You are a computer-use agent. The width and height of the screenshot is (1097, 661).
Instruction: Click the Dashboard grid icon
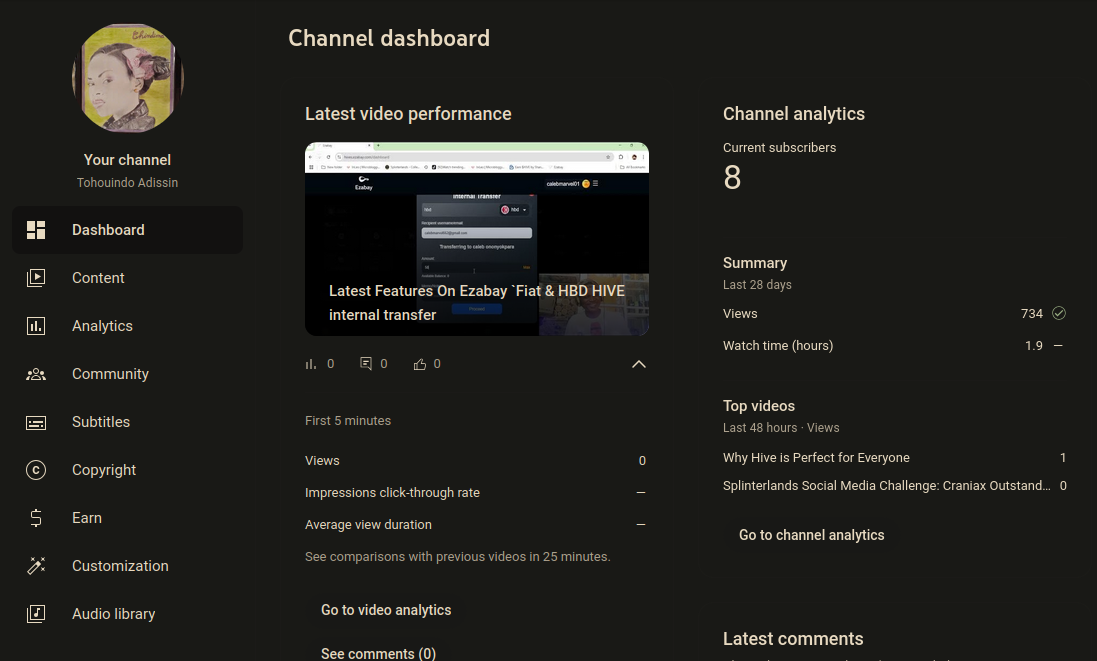(36, 230)
